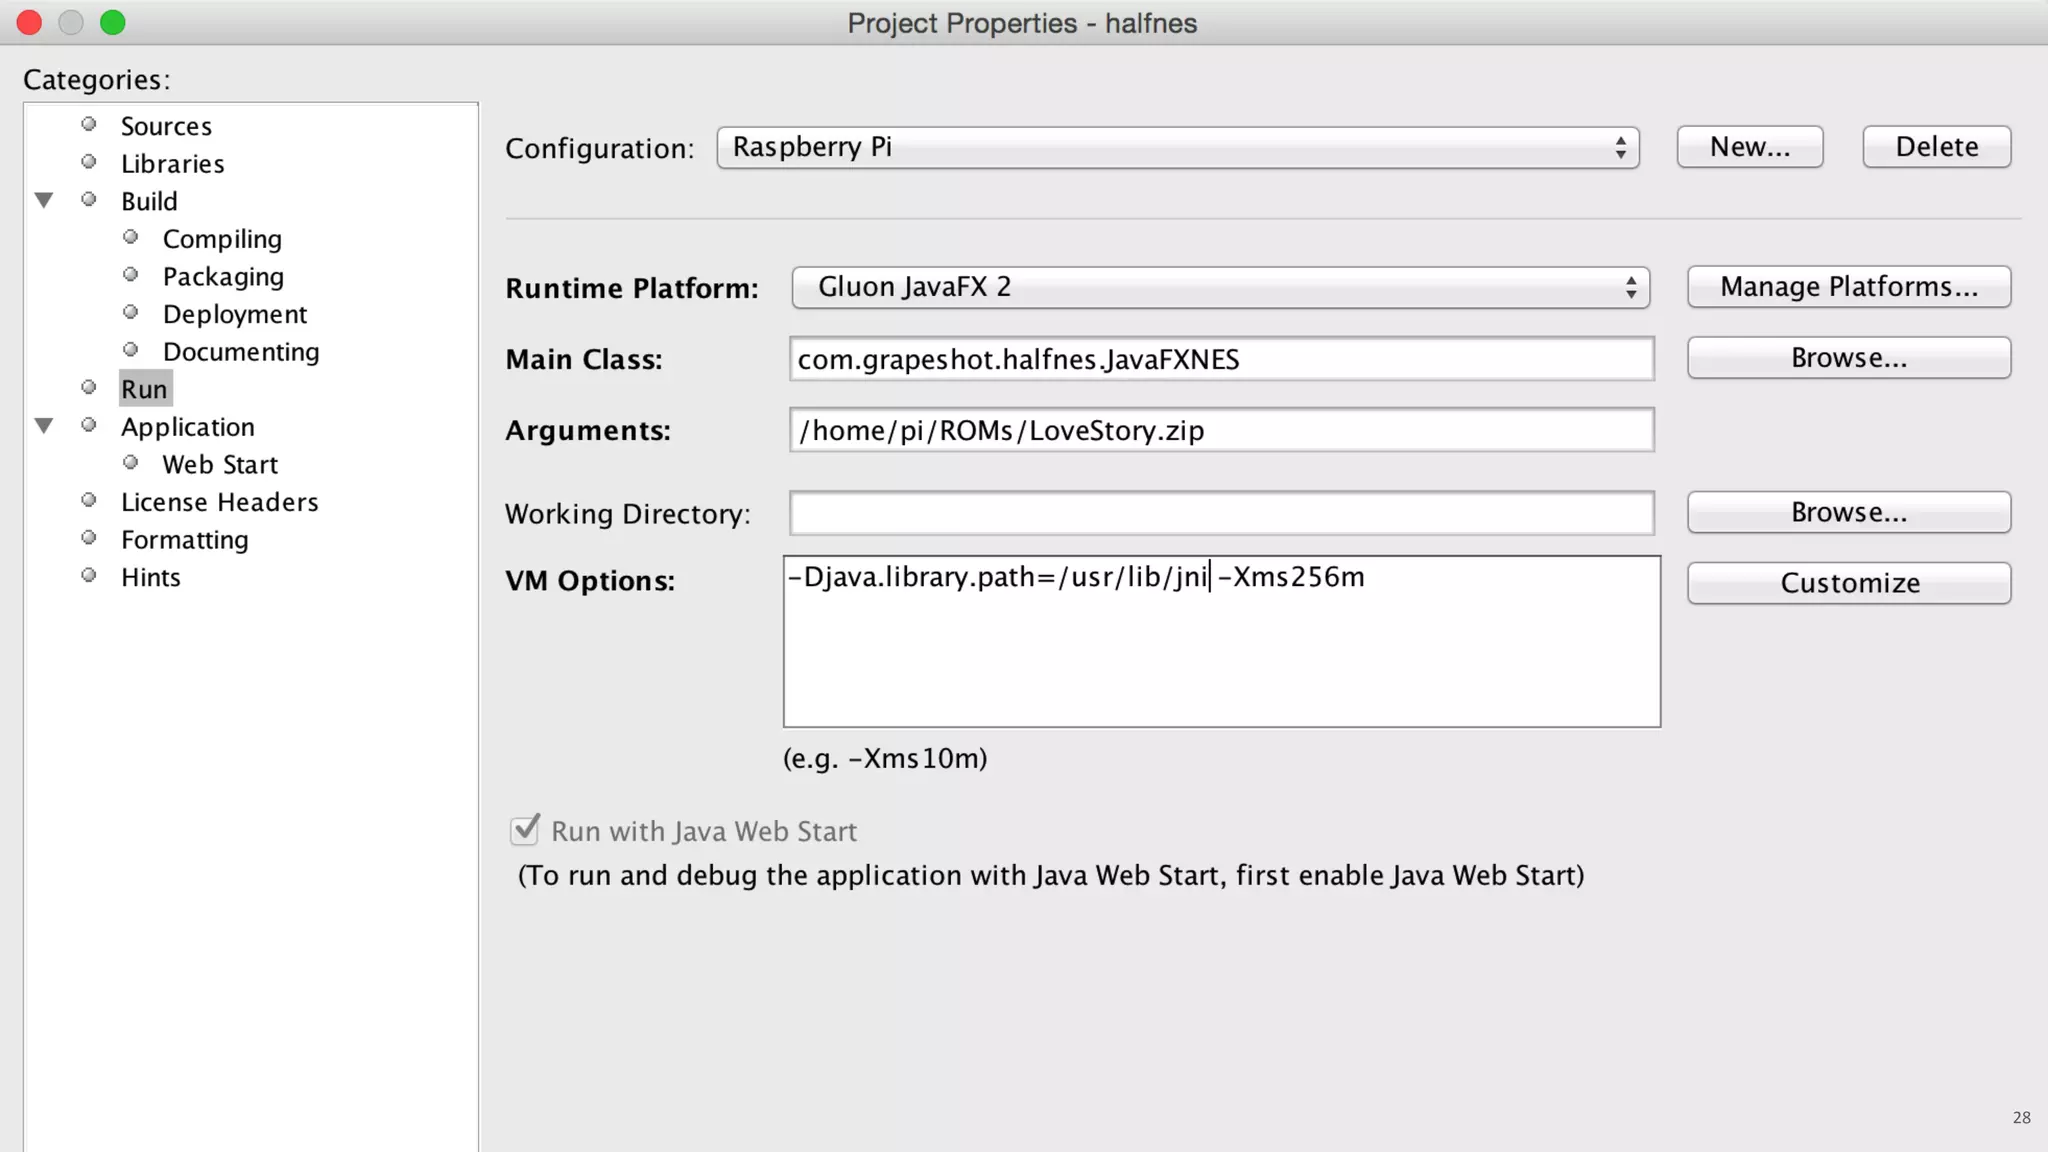Screen dimensions: 2048x1152
Task: Click the bullet icon next to Formatting
Action: [89, 538]
